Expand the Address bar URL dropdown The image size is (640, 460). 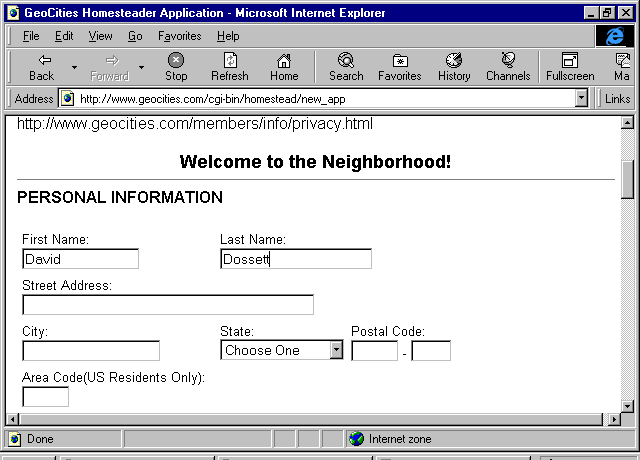pyautogui.click(x=581, y=98)
